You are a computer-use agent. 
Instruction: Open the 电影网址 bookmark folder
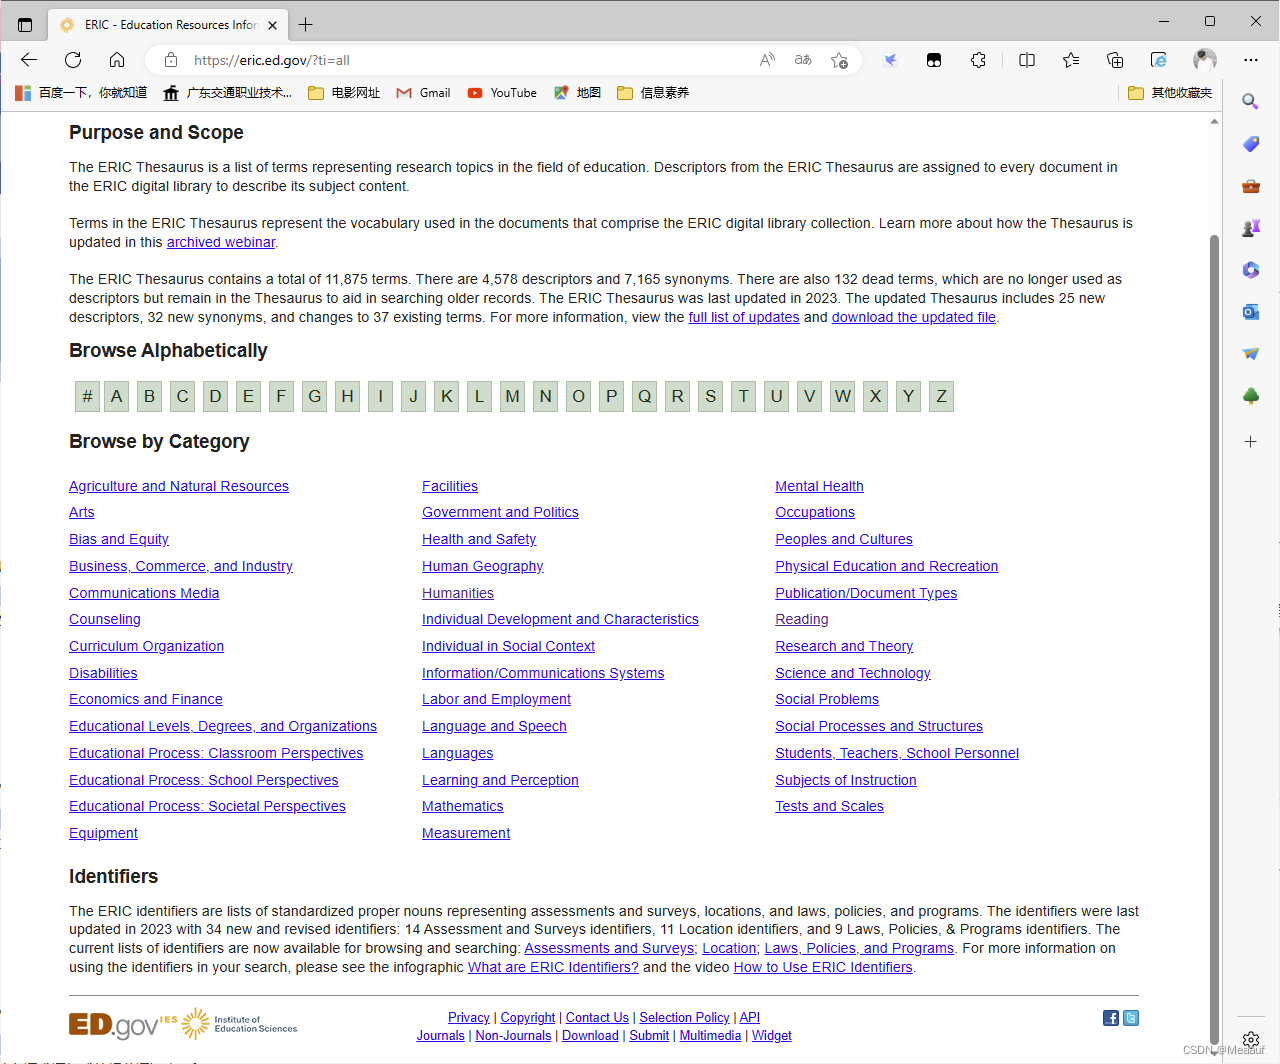344,93
